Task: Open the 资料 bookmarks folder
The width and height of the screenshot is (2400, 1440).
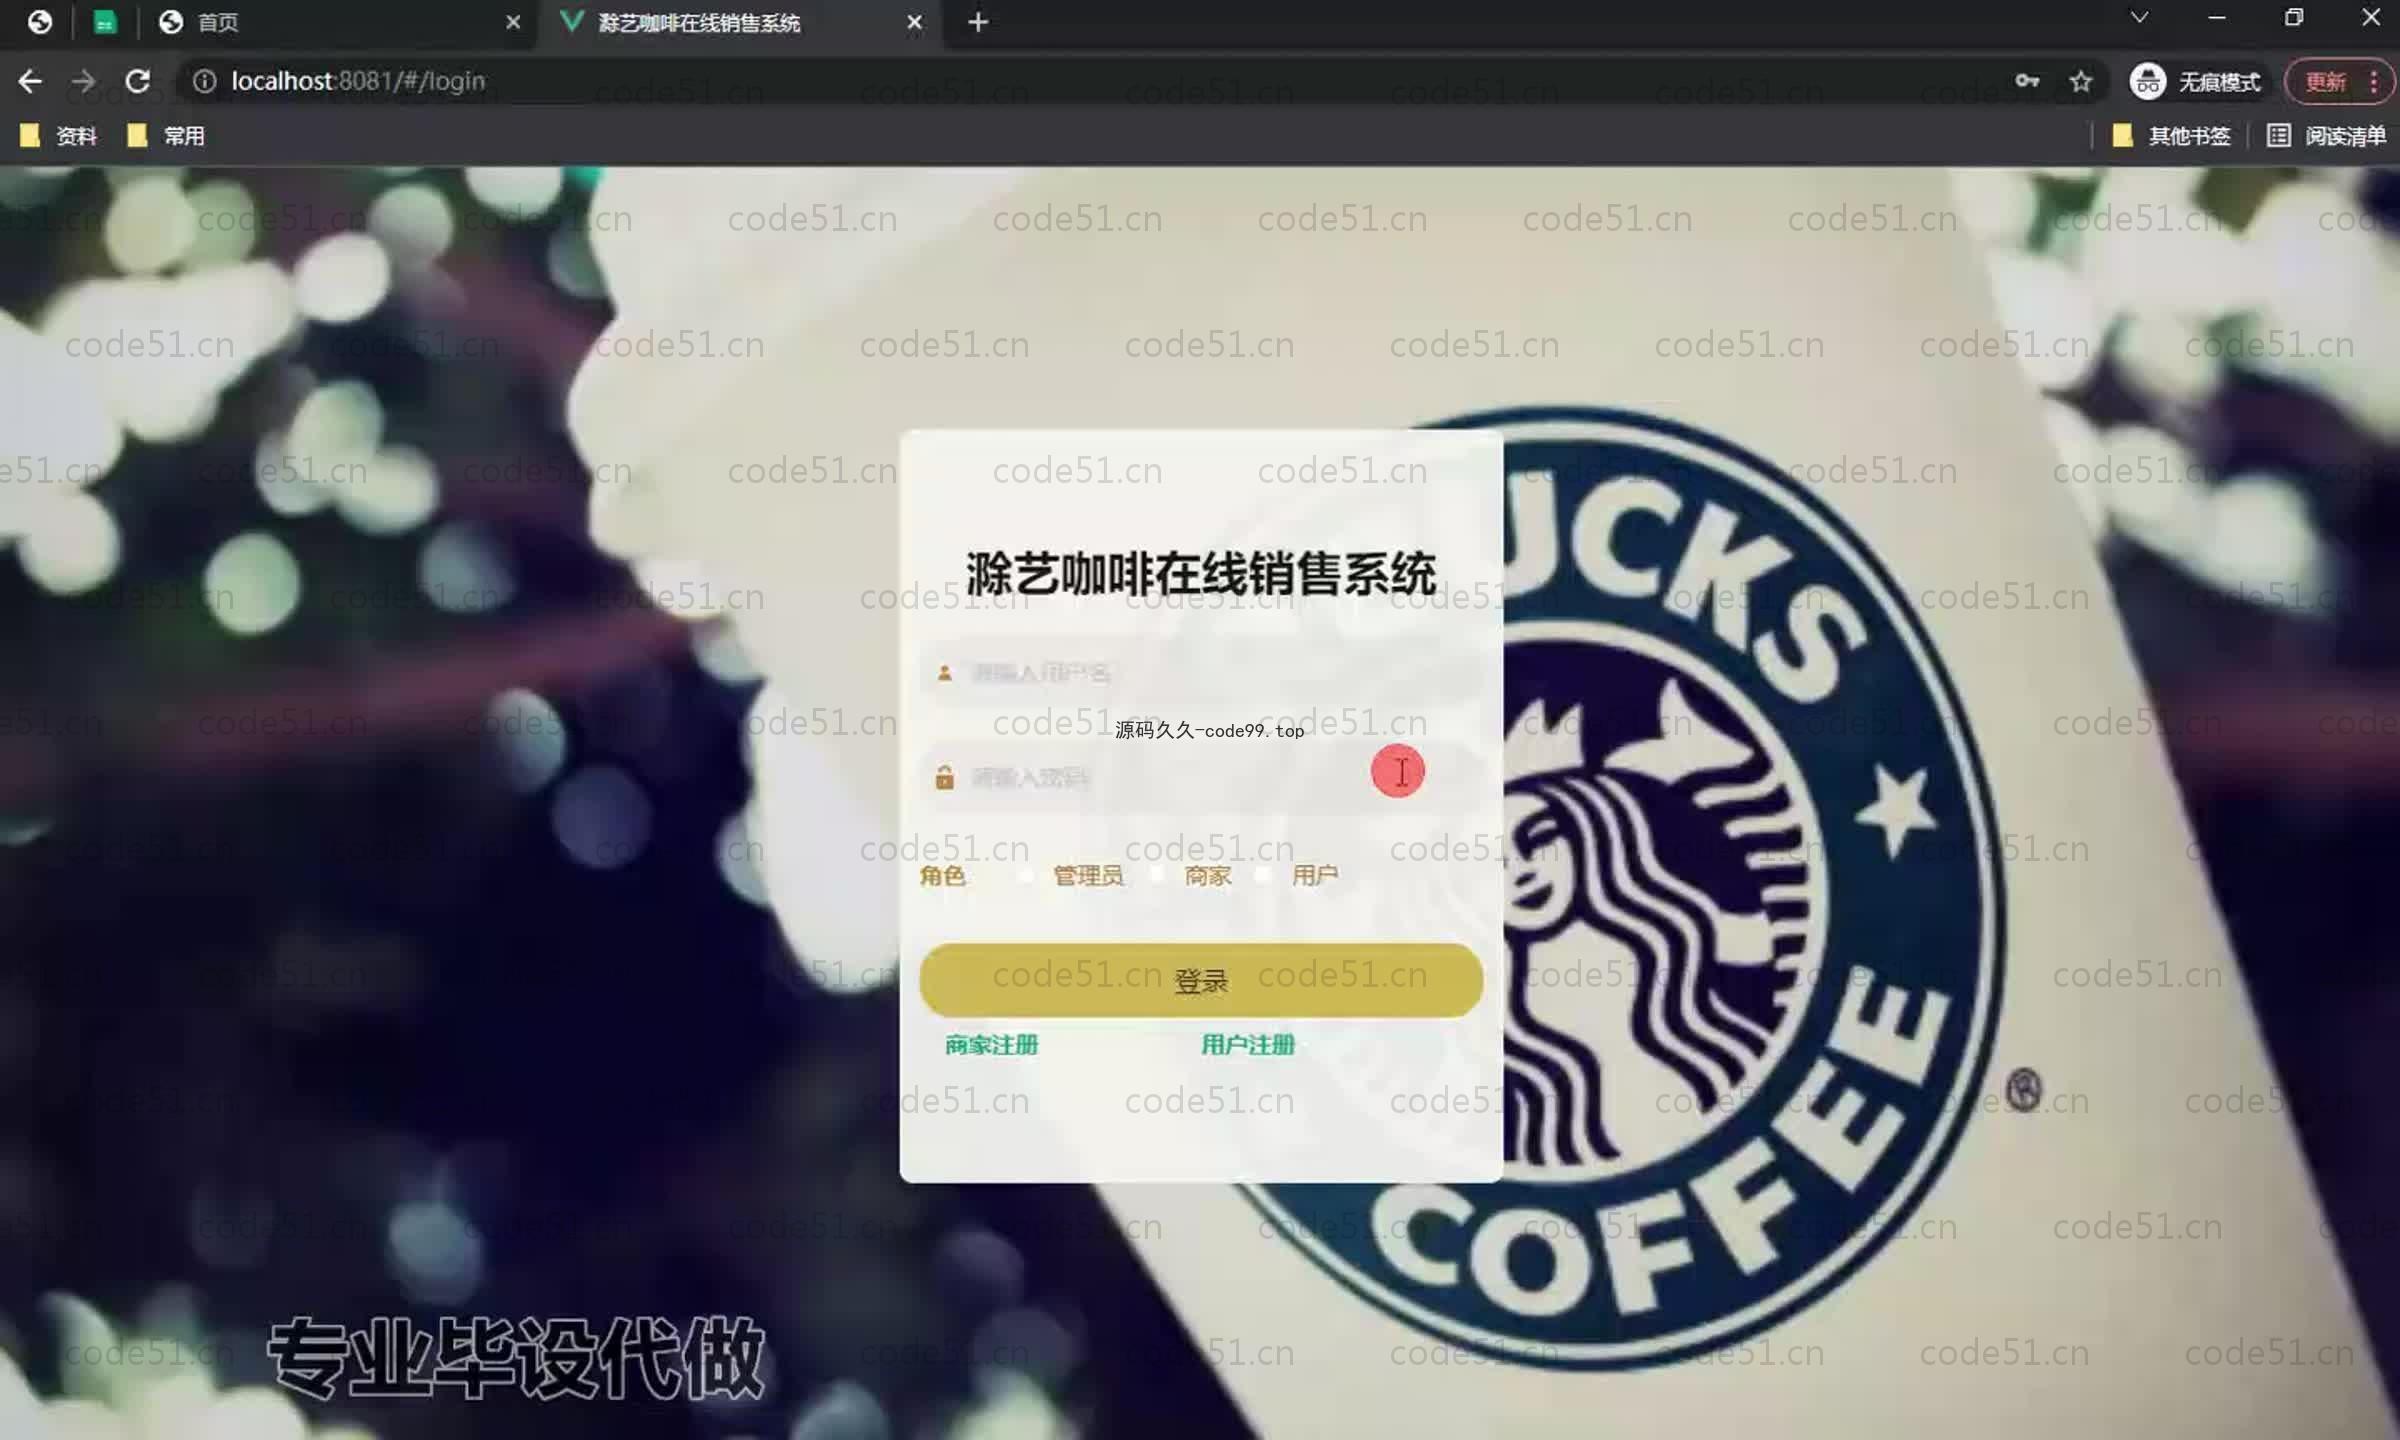Action: 58,136
